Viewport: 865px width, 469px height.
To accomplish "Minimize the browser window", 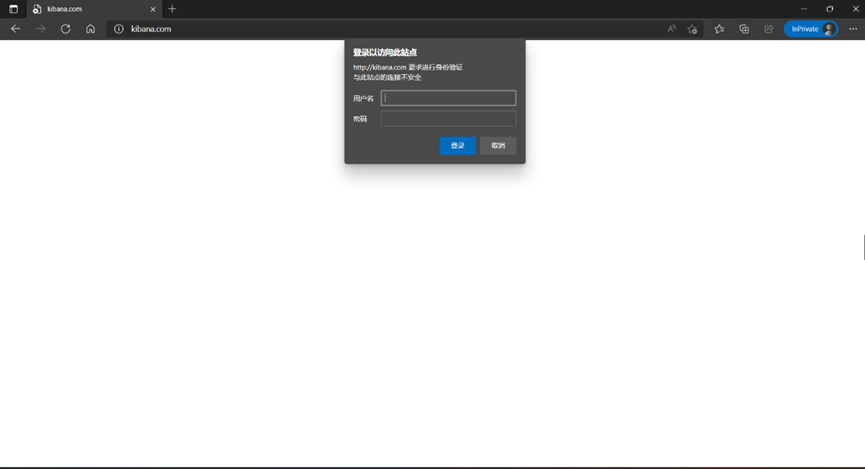I will click(804, 9).
